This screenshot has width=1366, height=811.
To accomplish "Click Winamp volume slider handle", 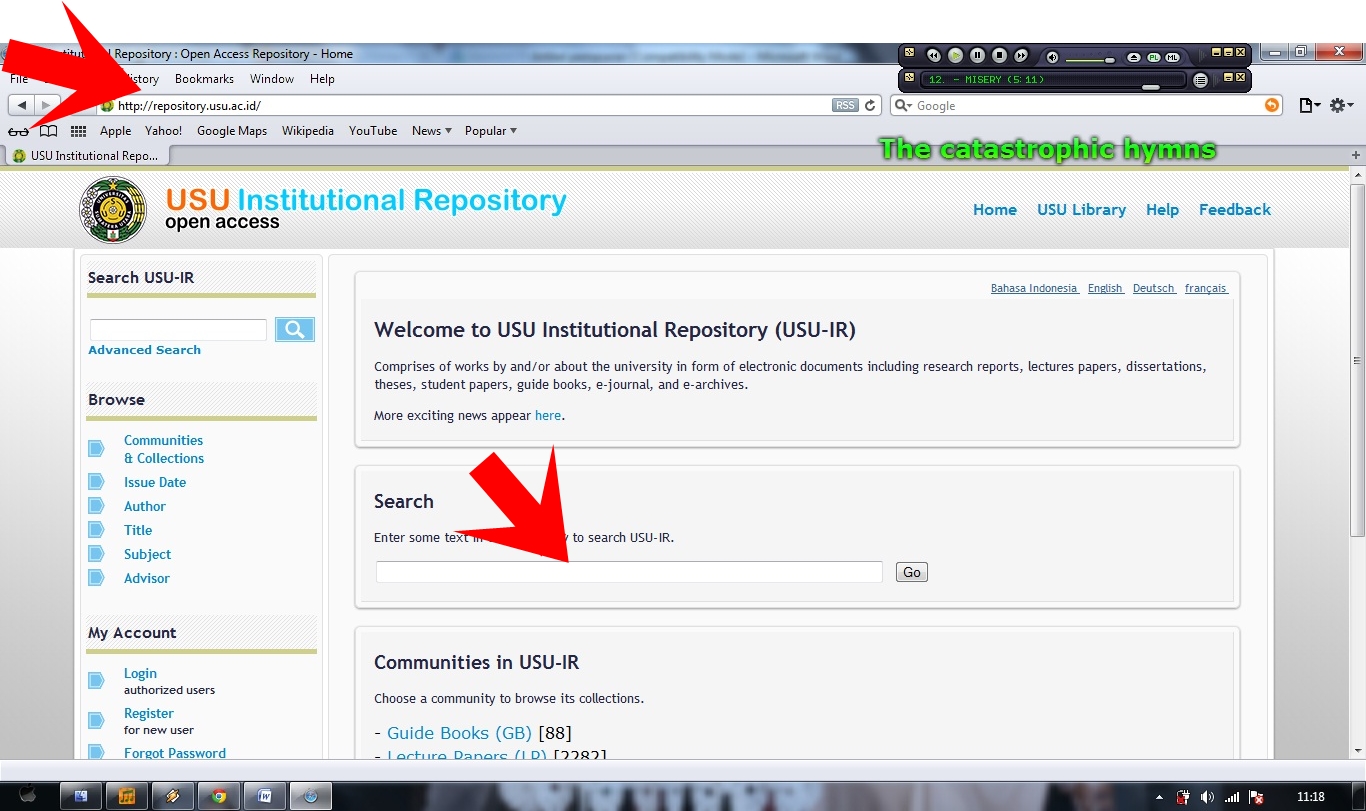I will (x=1109, y=60).
